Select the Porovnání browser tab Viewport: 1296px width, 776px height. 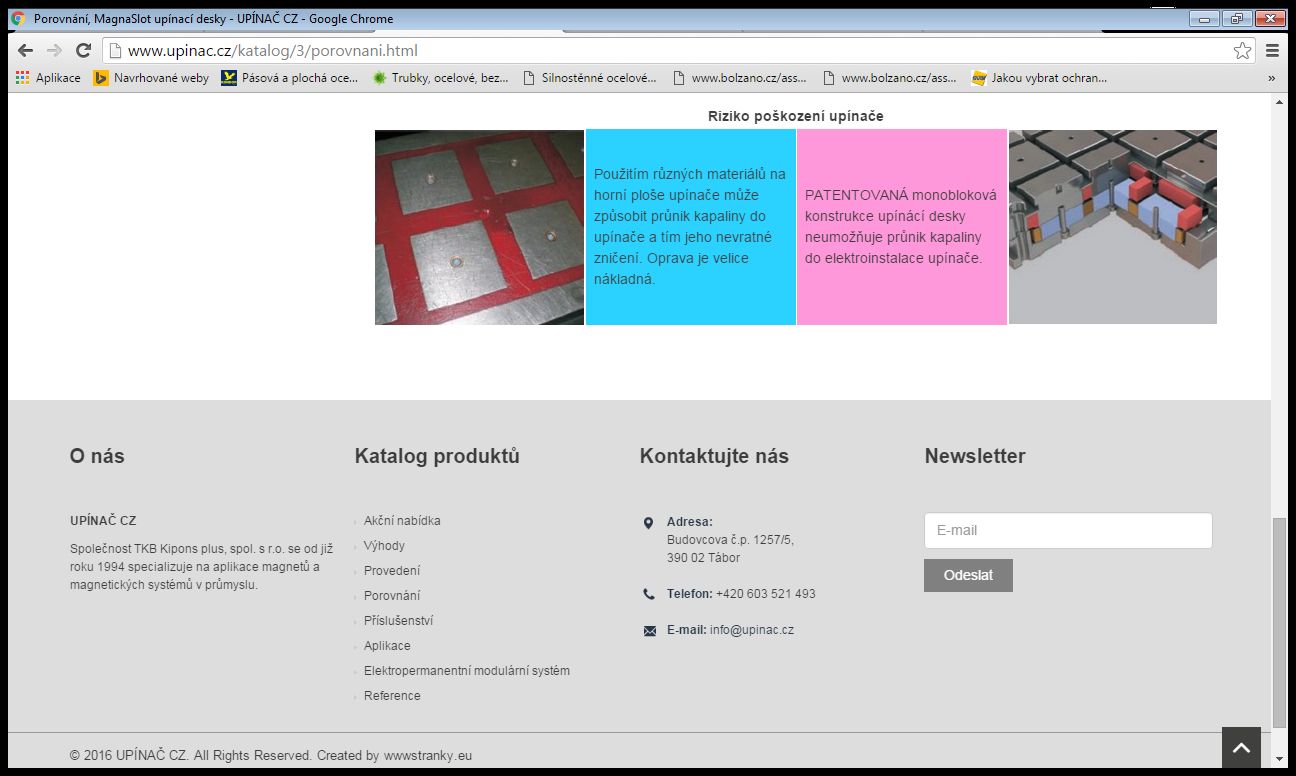click(213, 19)
